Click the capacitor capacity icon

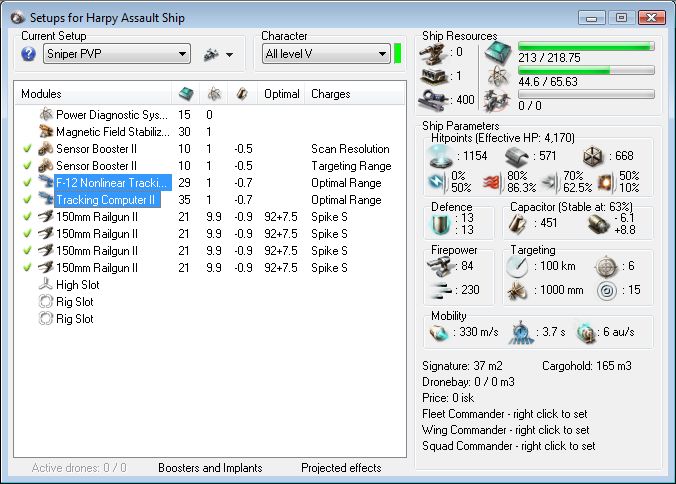tap(518, 223)
